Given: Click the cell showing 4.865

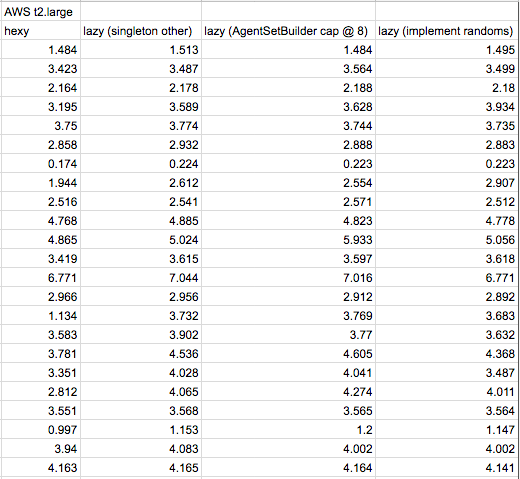Looking at the screenshot, I should pos(41,240).
